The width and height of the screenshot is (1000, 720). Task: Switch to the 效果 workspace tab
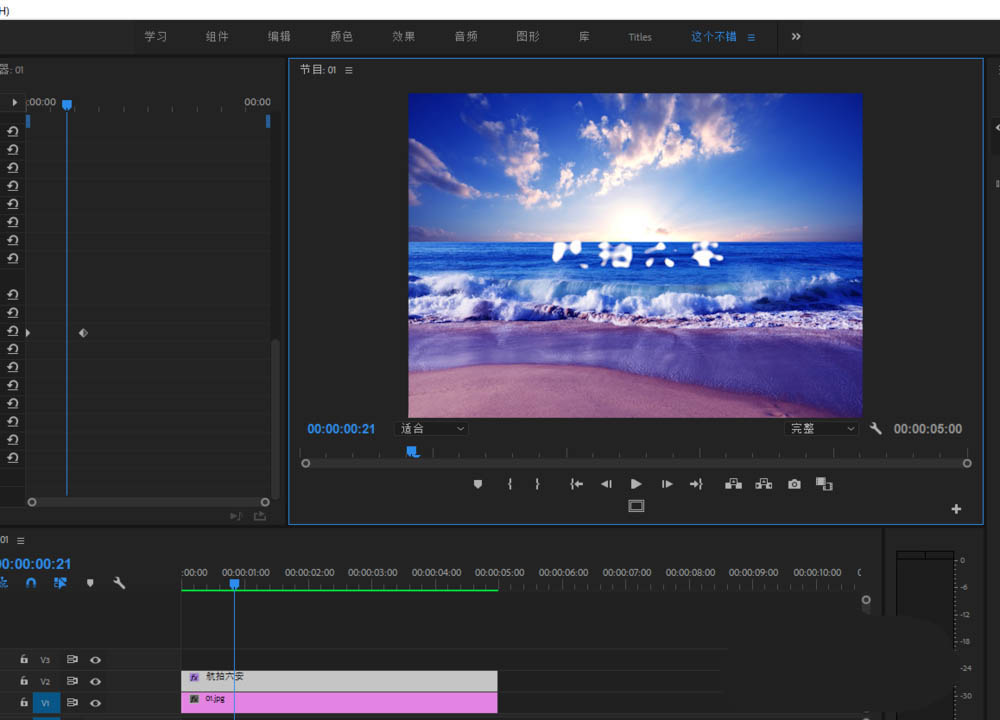404,36
